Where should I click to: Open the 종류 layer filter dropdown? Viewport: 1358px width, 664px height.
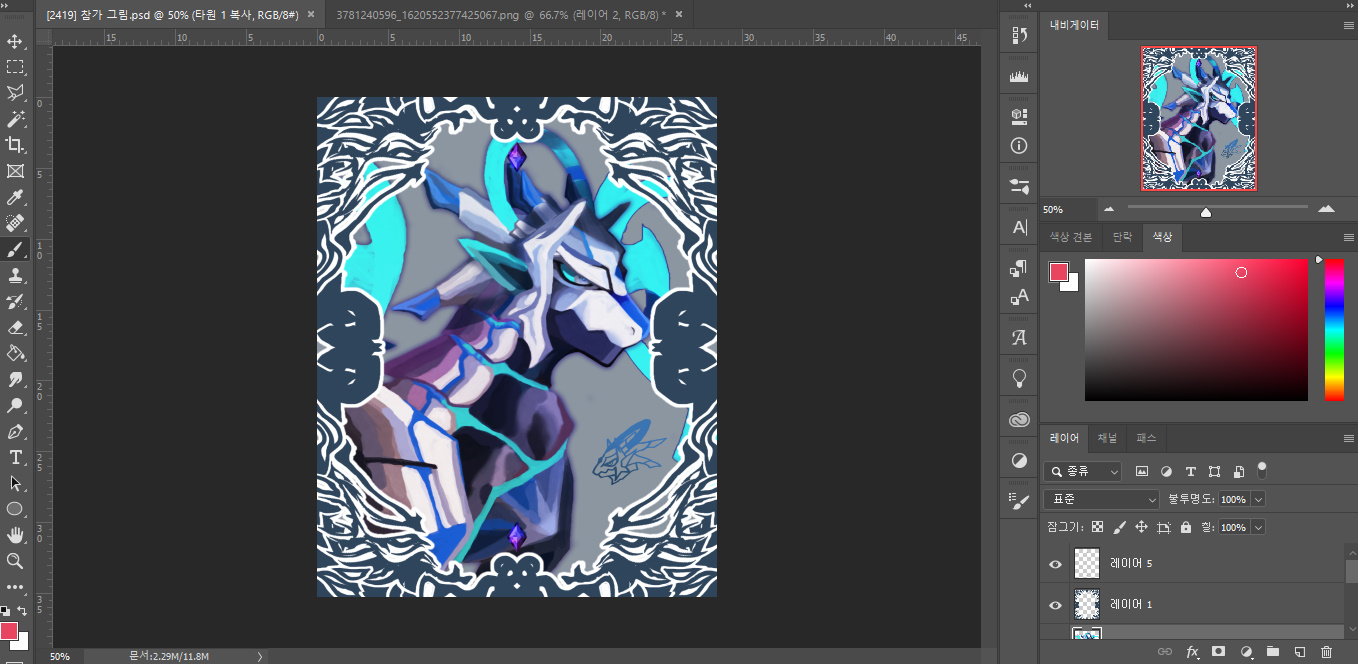[x=1083, y=471]
